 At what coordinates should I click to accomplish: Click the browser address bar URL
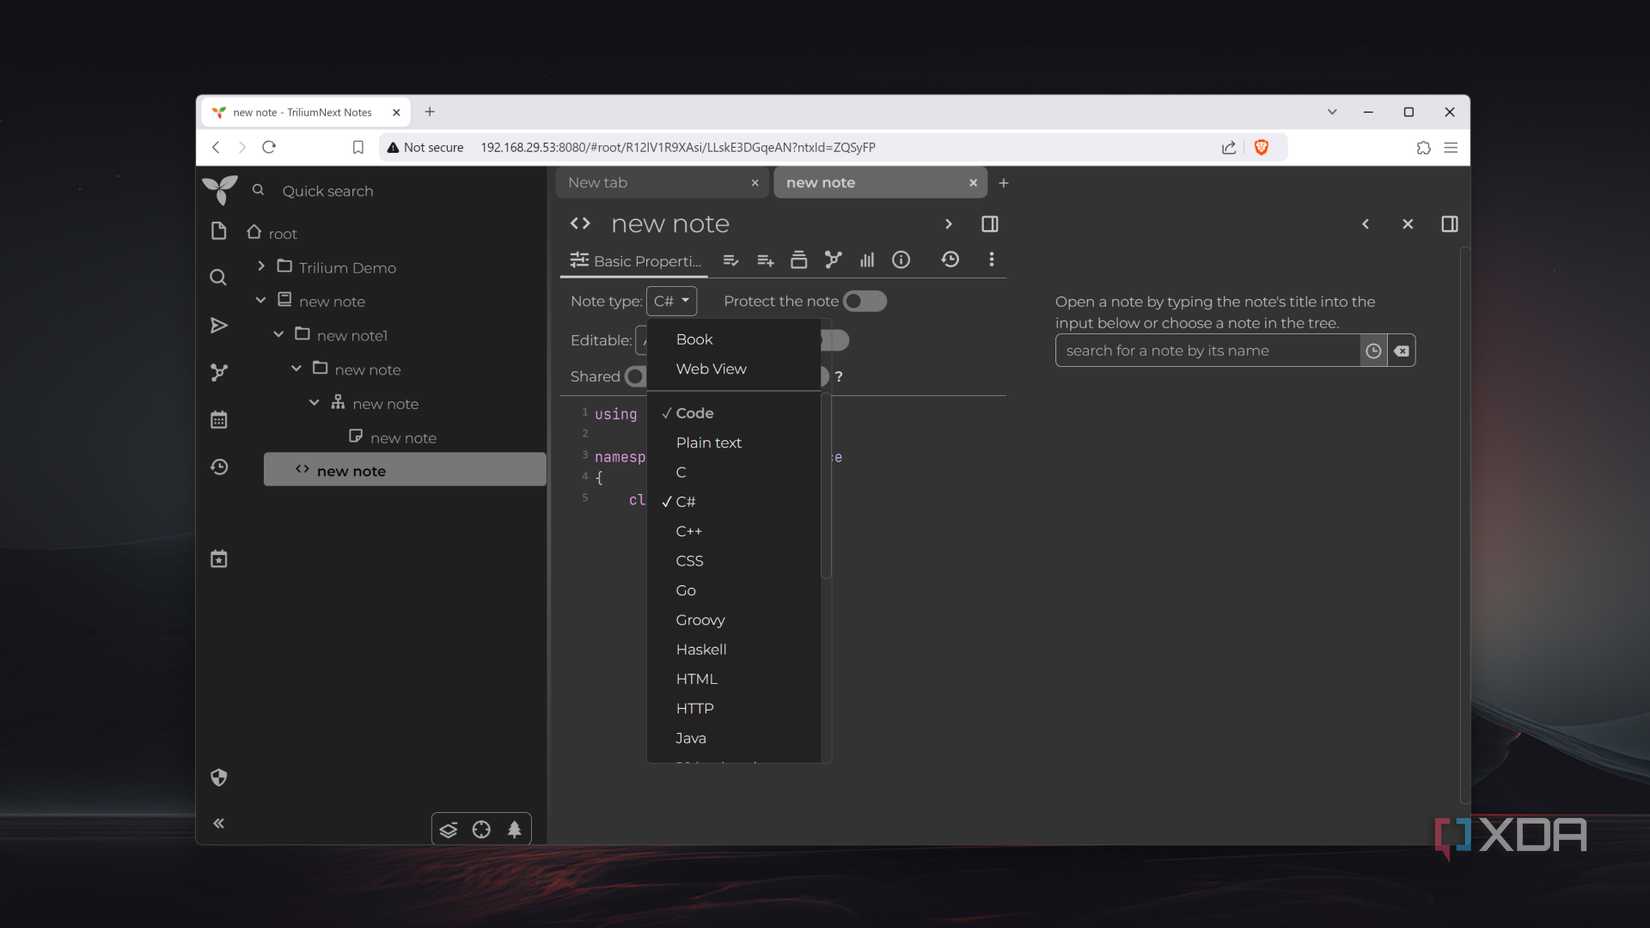coord(678,147)
